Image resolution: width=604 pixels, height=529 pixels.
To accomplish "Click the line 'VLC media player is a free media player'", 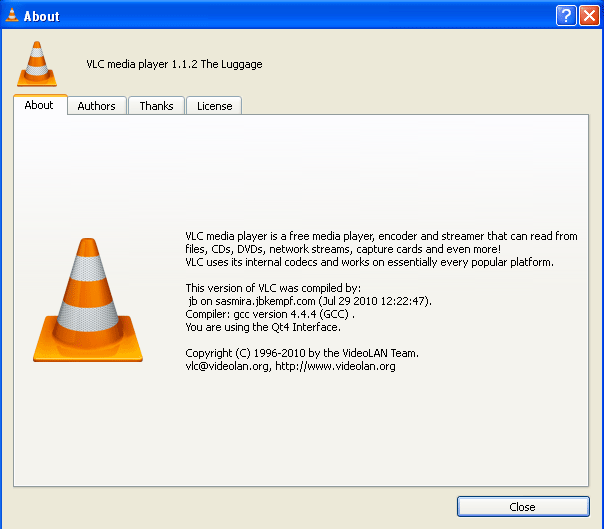I will (x=381, y=236).
